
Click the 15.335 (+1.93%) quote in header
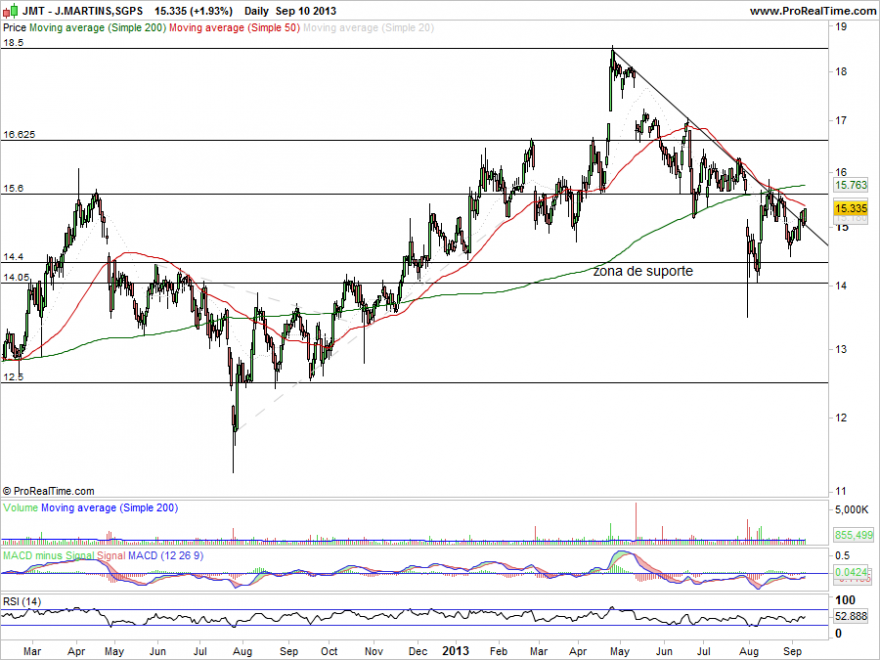194,11
